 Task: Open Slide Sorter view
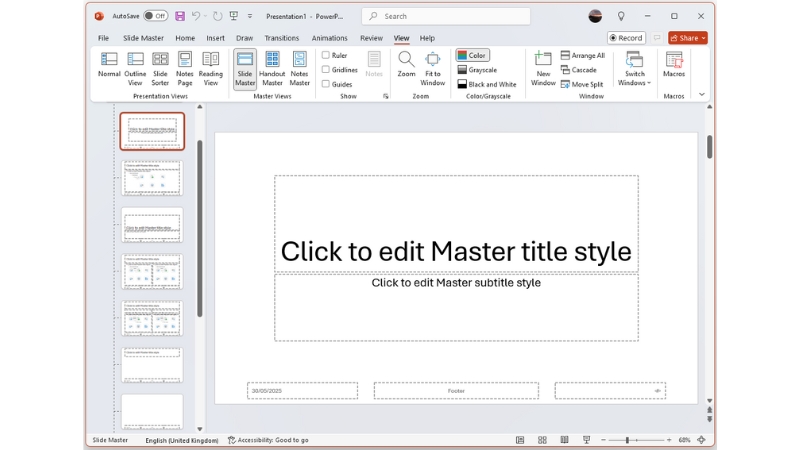160,69
